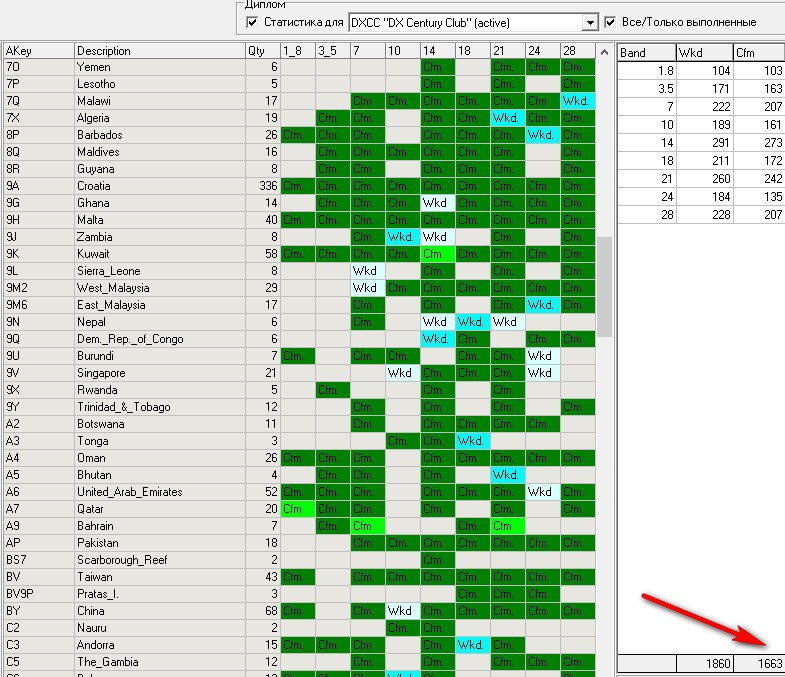Viewport: 785px width, 677px height.
Task: Toggle the "Все/Только выполненные" checkbox
Action: [611, 22]
